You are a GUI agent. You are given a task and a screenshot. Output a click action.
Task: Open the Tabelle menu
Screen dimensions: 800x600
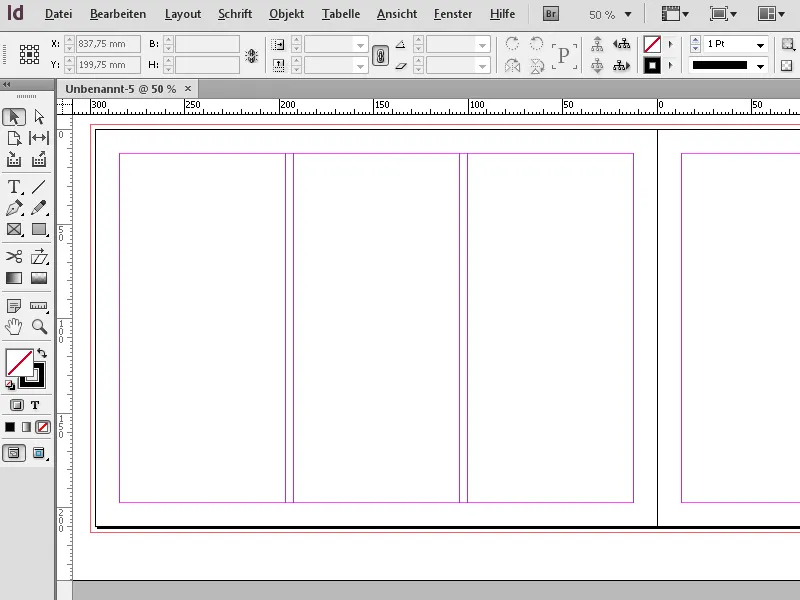340,14
